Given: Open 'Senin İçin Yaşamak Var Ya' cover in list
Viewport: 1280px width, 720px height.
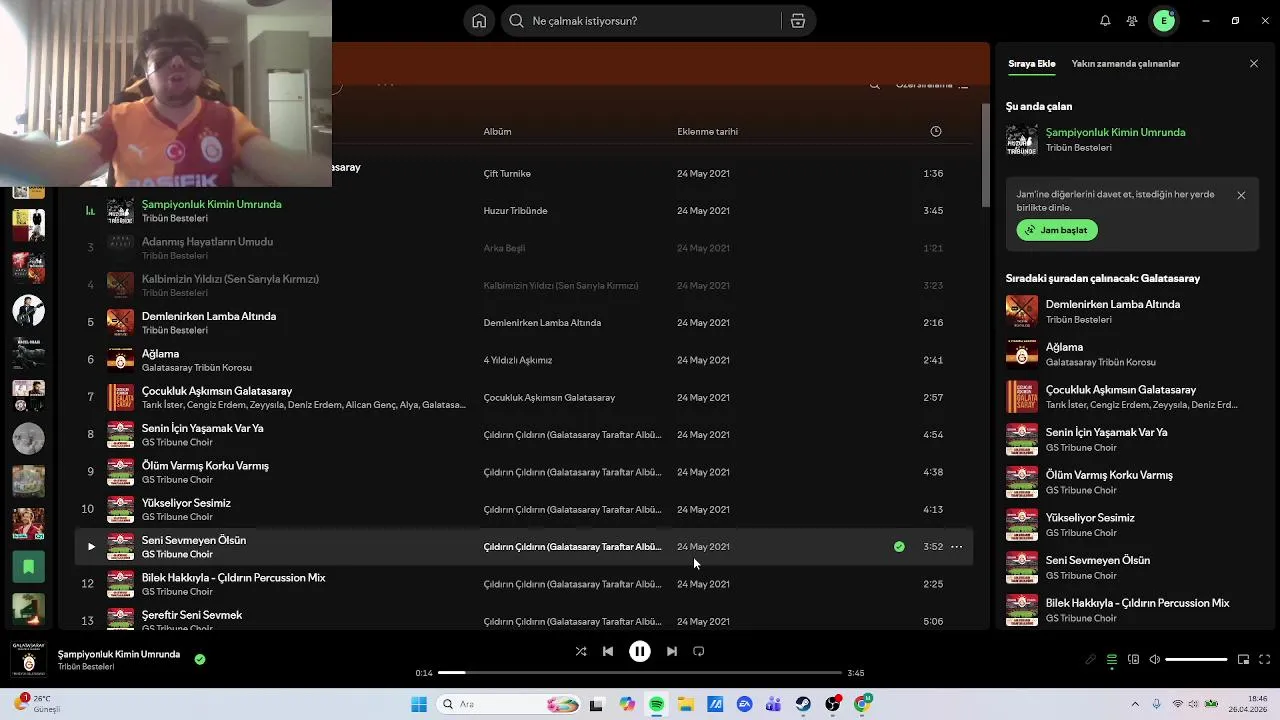Looking at the screenshot, I should (120, 435).
